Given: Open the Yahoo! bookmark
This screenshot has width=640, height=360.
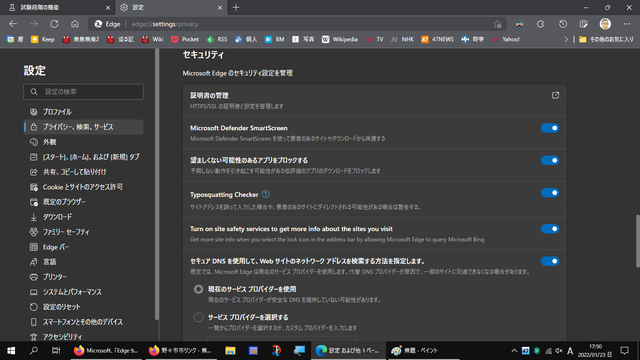Looking at the screenshot, I should (505, 39).
